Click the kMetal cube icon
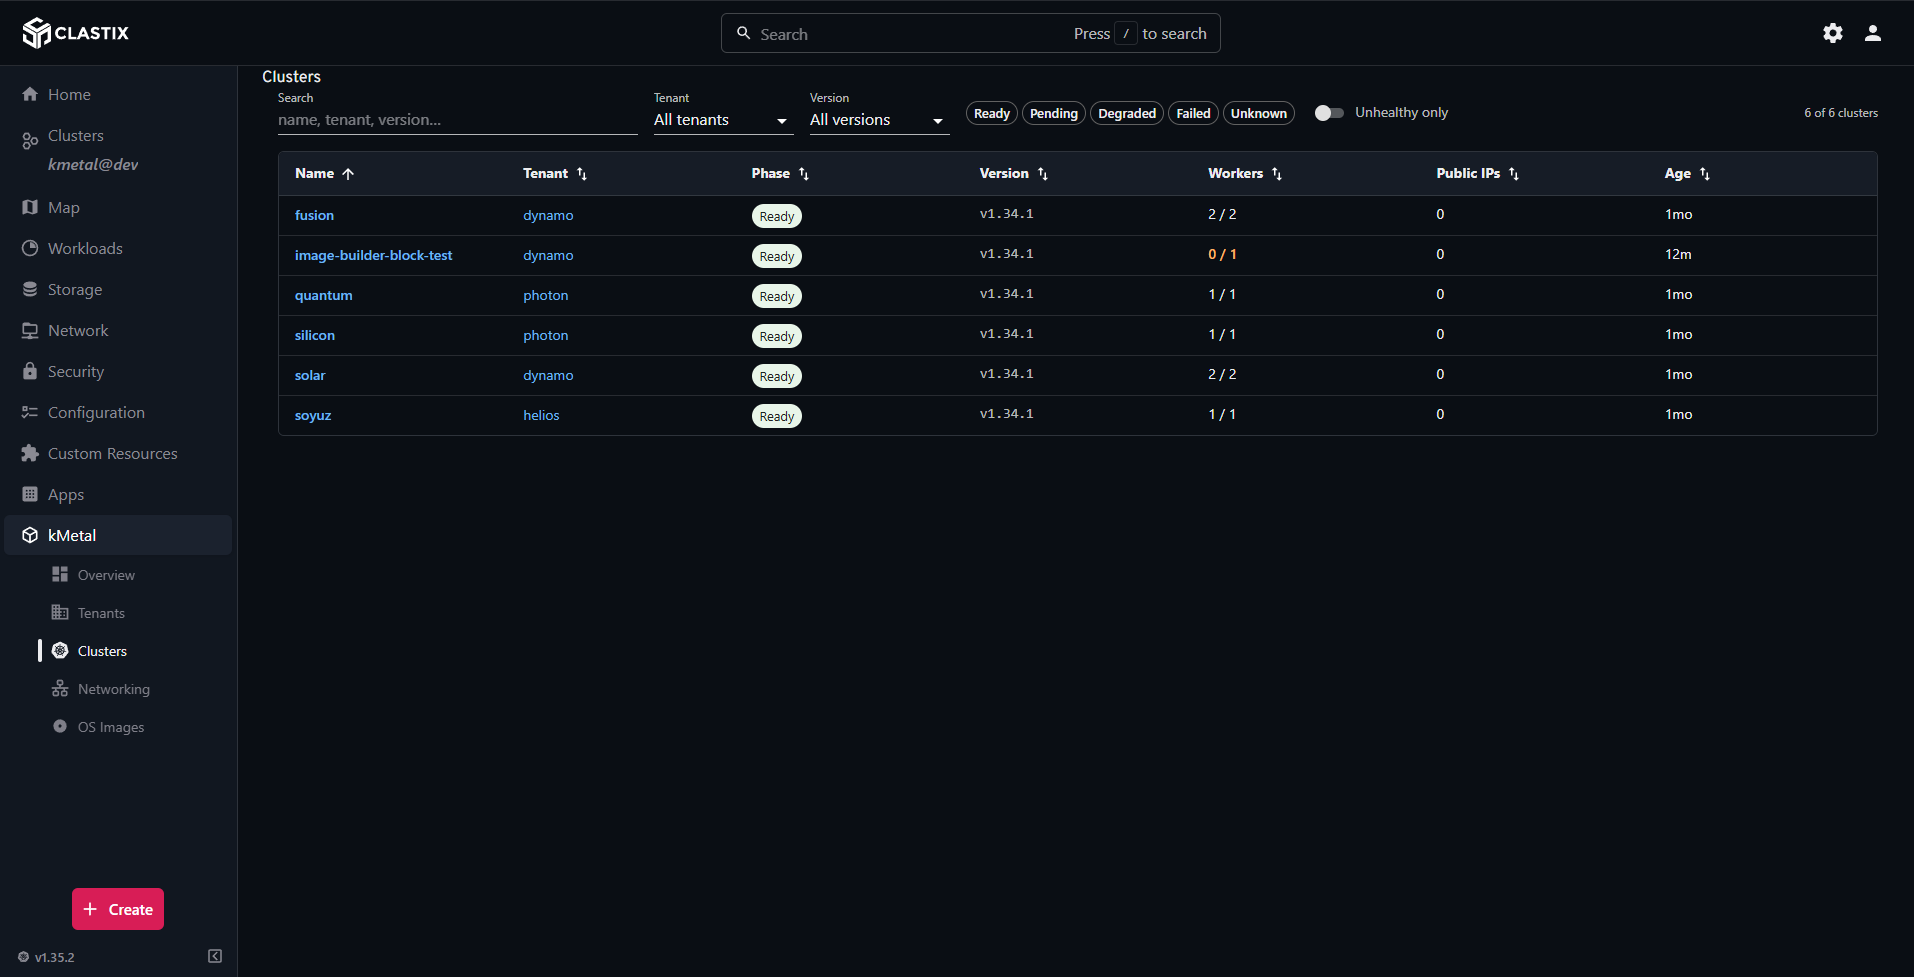This screenshot has height=977, width=1914. (30, 535)
